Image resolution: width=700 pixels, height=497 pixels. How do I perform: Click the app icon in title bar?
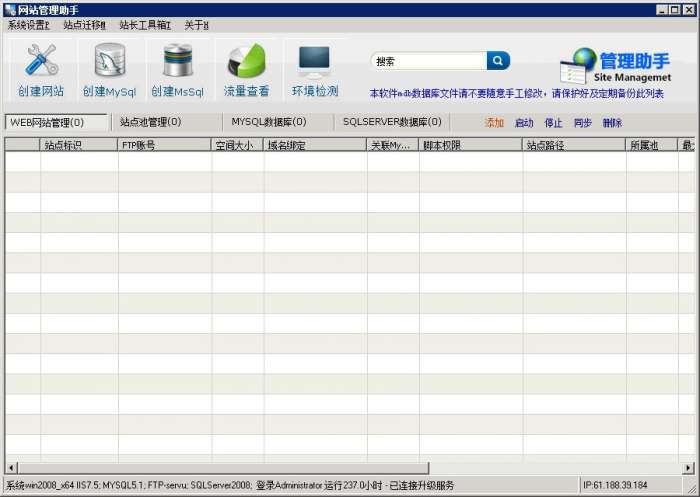tap(9, 9)
